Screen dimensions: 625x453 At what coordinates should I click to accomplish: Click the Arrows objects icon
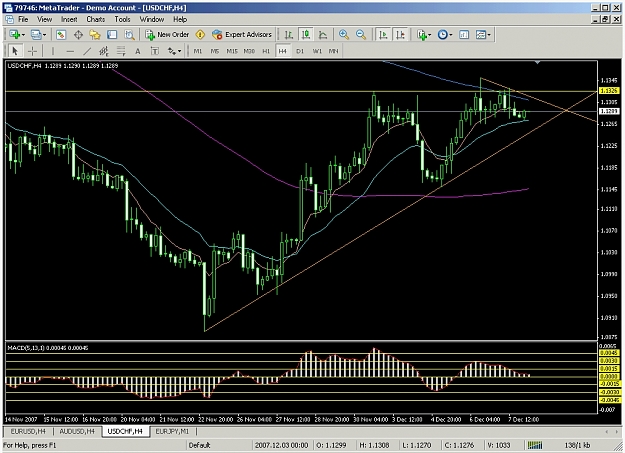tap(171, 51)
